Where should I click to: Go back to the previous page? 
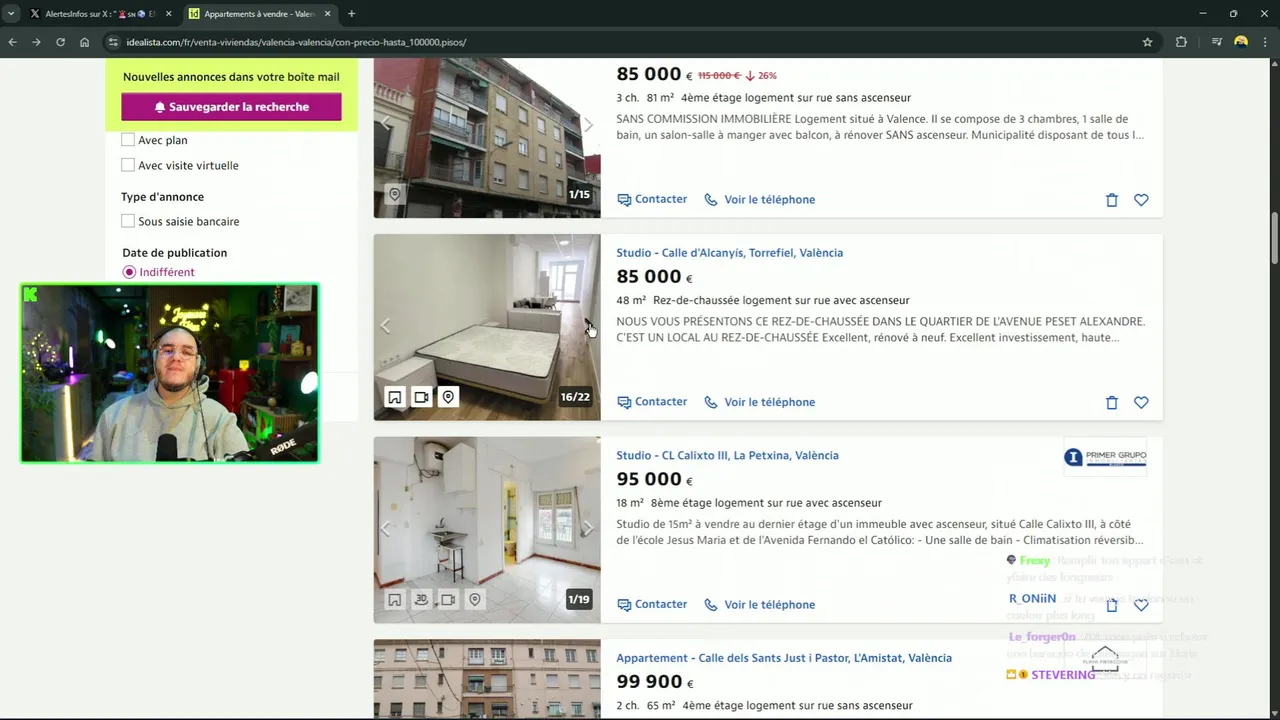point(12,42)
